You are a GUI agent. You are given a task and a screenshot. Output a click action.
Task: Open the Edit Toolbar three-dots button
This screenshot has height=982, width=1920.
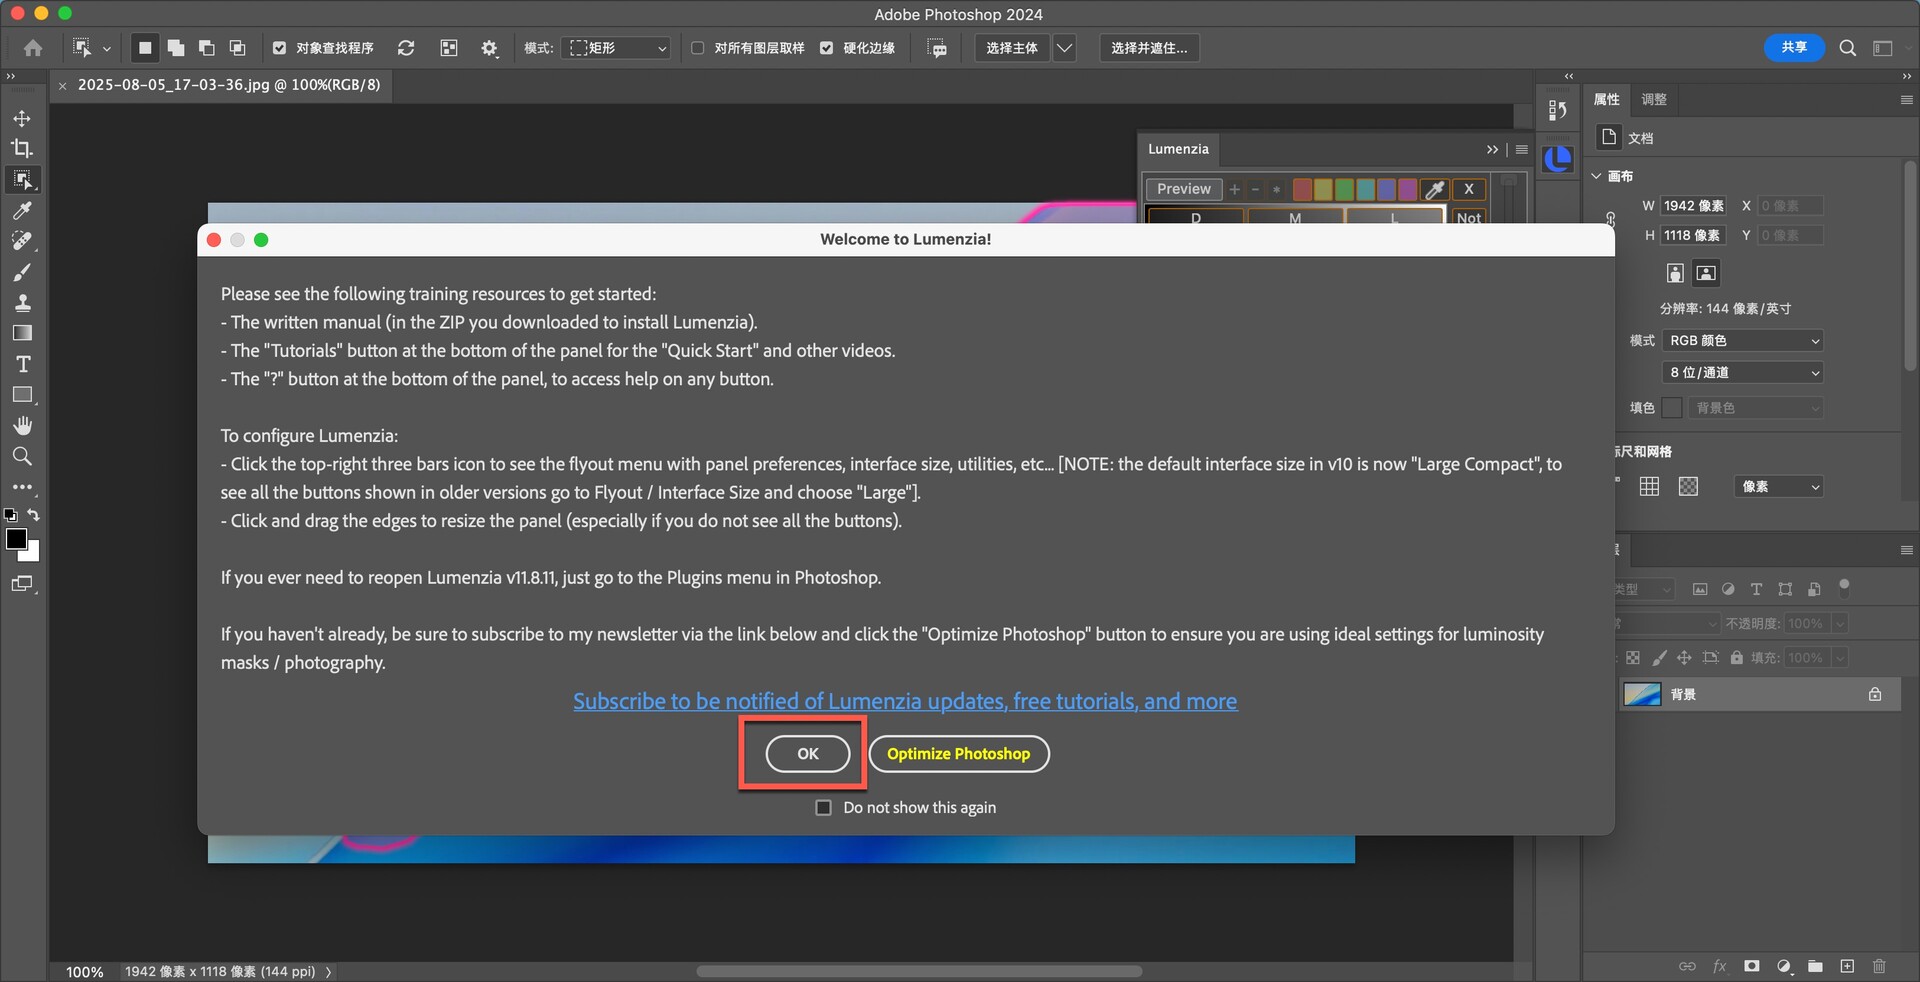tap(22, 487)
